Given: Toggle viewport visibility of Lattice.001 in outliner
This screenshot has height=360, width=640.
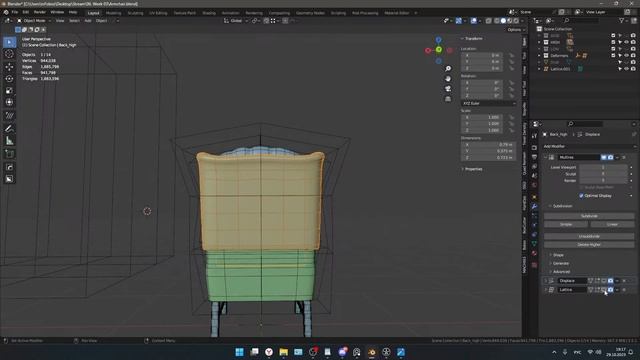Looking at the screenshot, I should click(x=627, y=69).
